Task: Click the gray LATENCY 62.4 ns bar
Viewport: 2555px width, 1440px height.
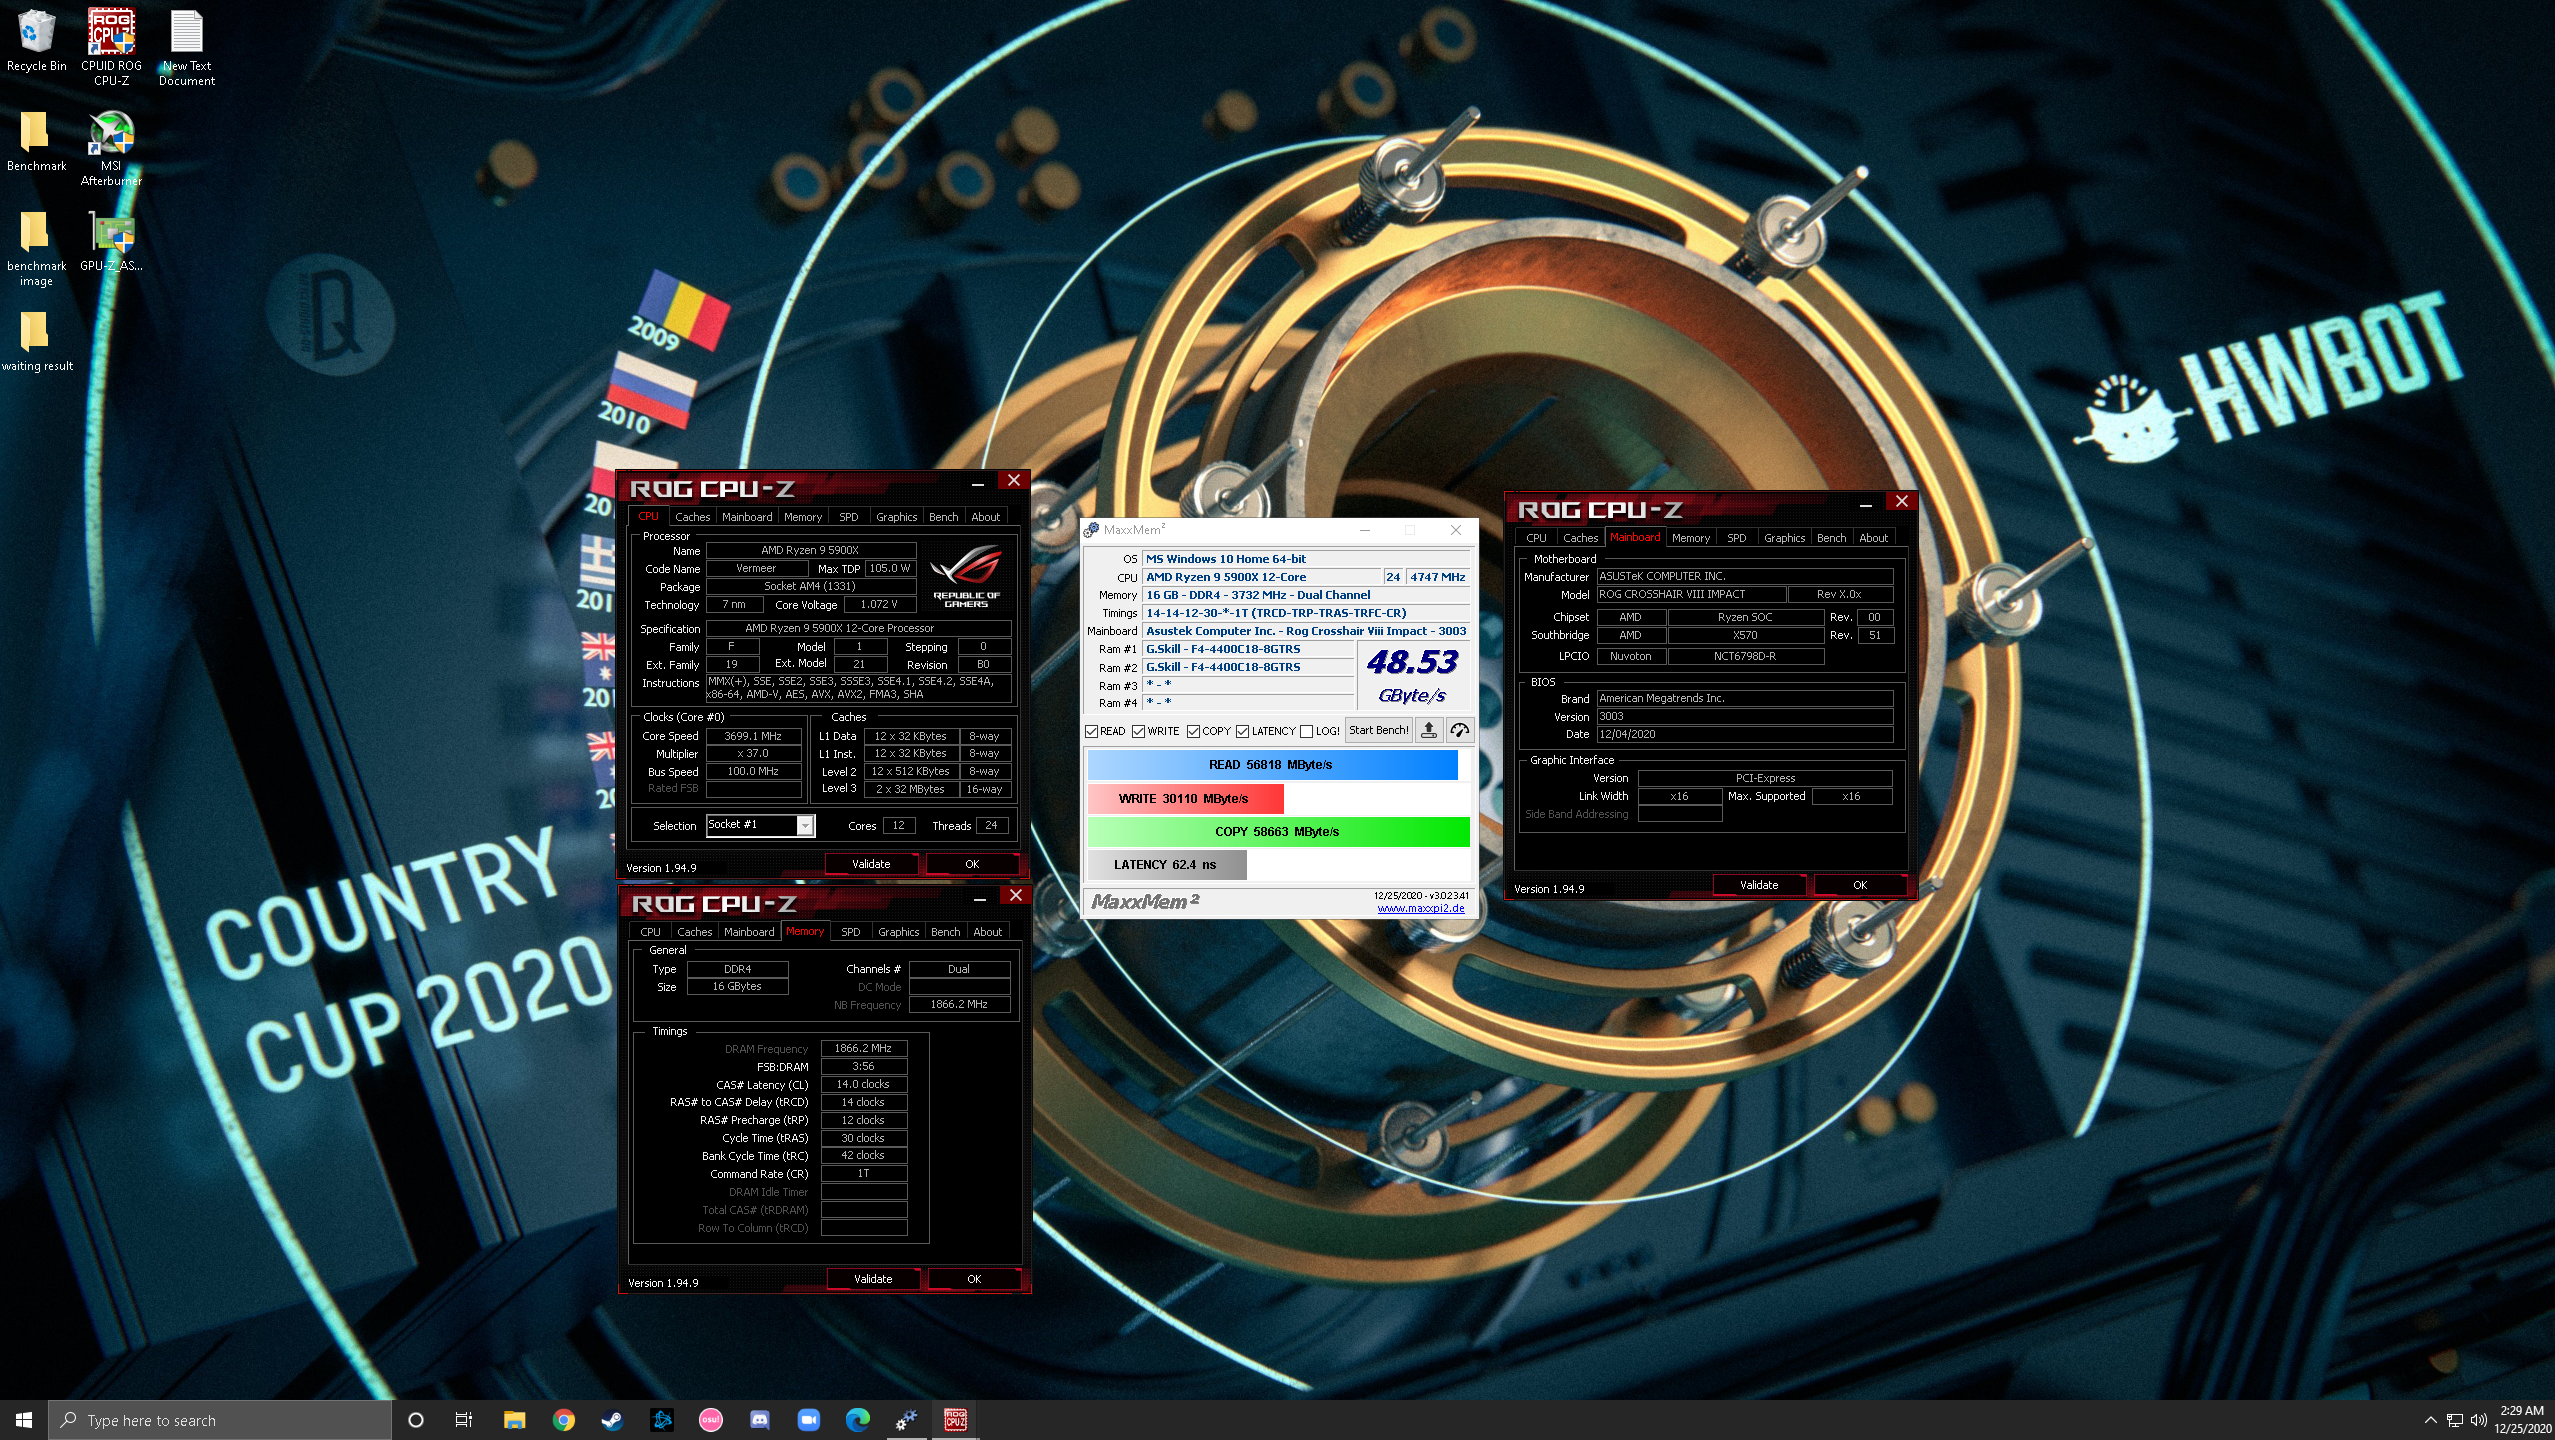Action: click(x=1166, y=865)
